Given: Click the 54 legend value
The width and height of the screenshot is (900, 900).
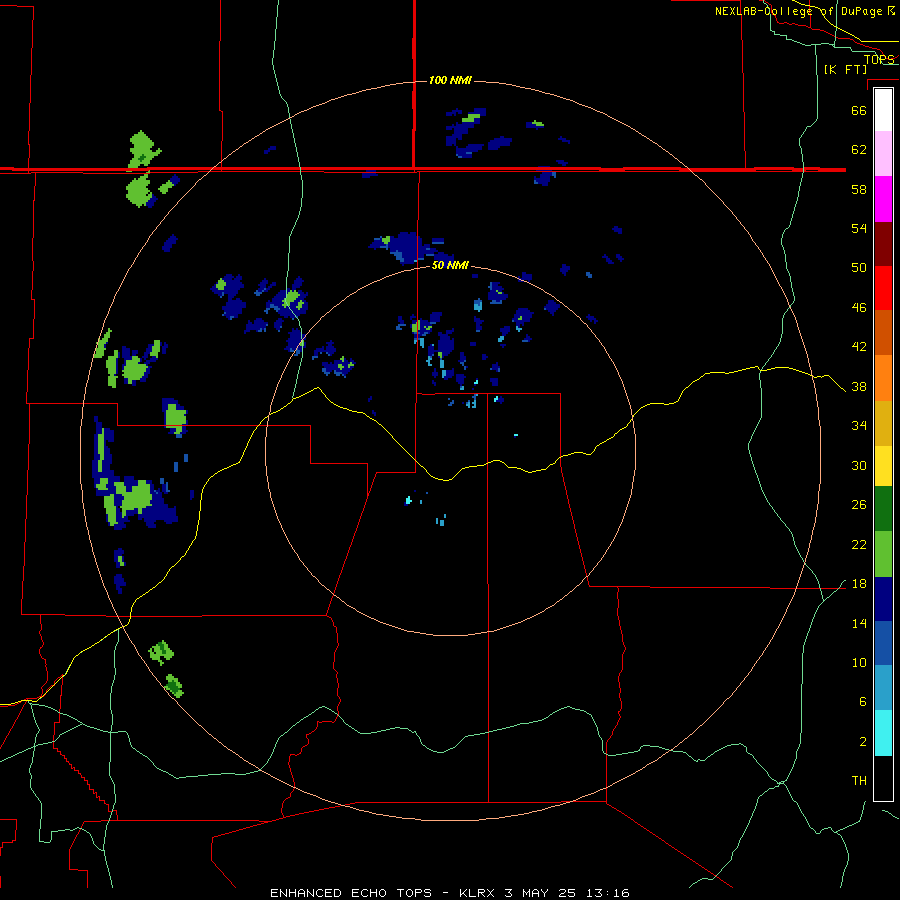Looking at the screenshot, I should click(859, 228).
